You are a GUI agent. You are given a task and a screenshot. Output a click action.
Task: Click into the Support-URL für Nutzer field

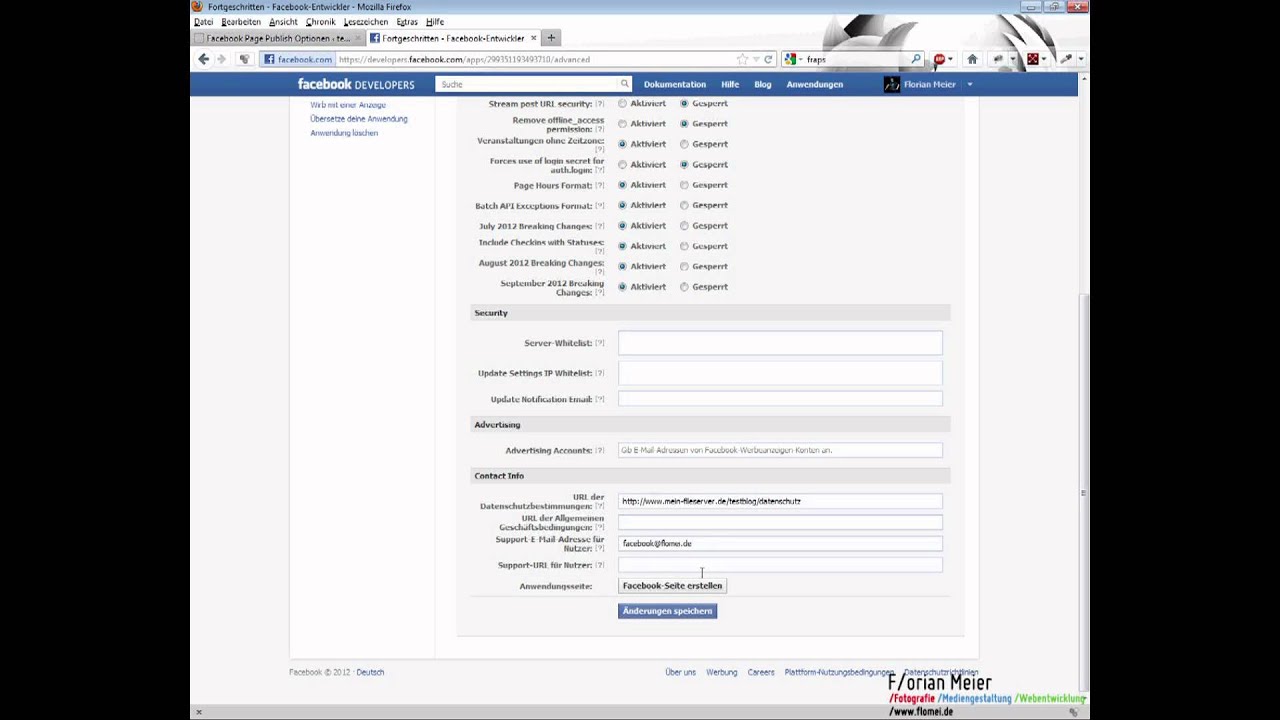780,565
